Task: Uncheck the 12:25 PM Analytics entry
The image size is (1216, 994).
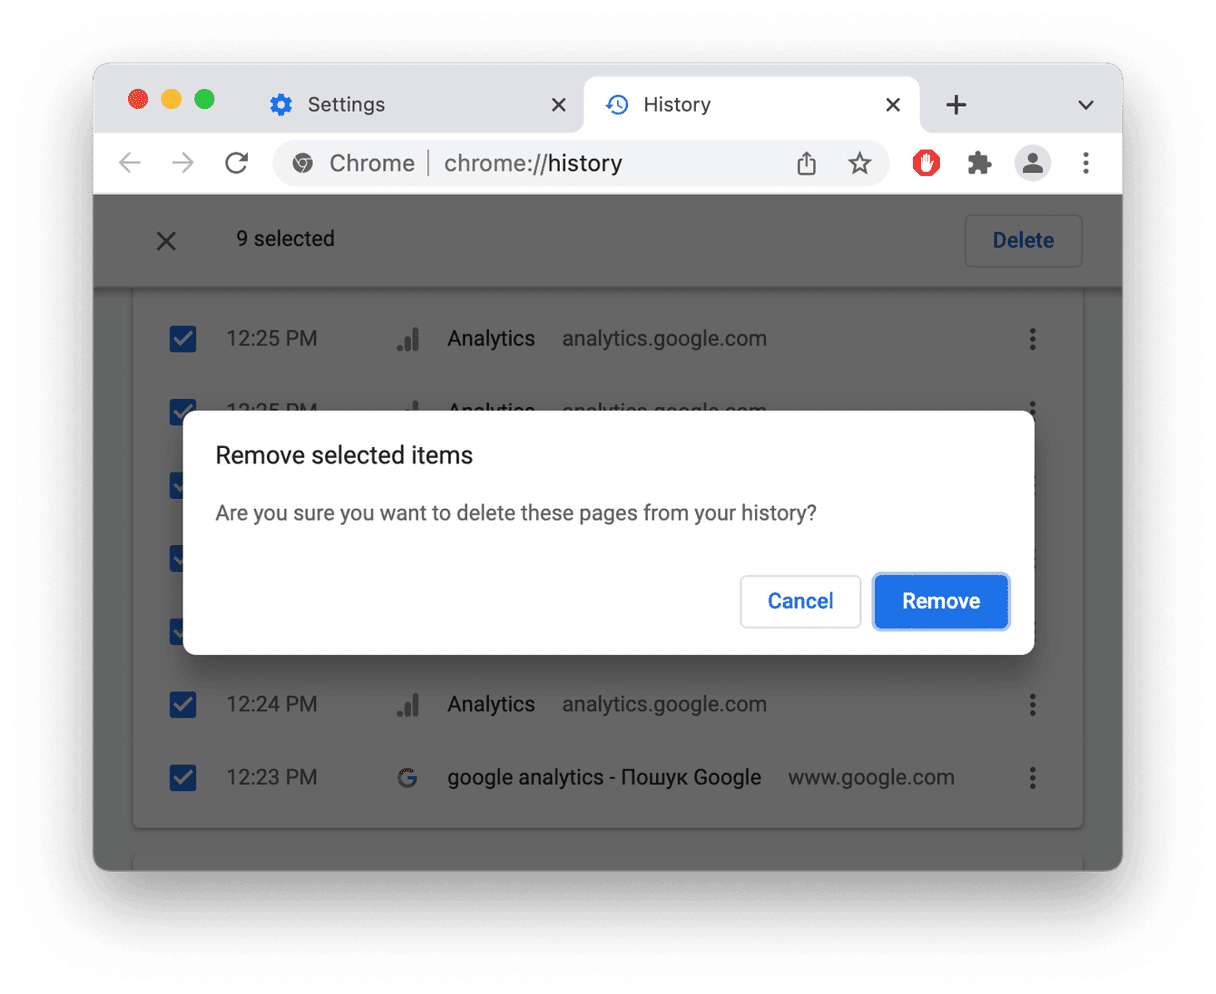Action: click(x=183, y=339)
